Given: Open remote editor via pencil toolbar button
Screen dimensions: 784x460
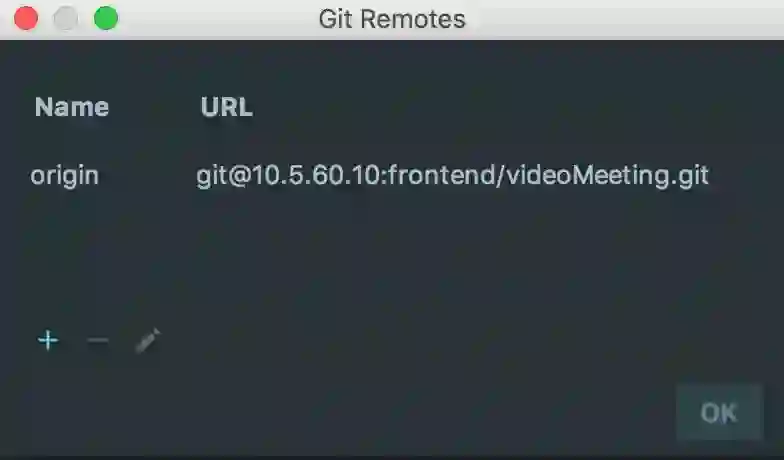Looking at the screenshot, I should (148, 340).
